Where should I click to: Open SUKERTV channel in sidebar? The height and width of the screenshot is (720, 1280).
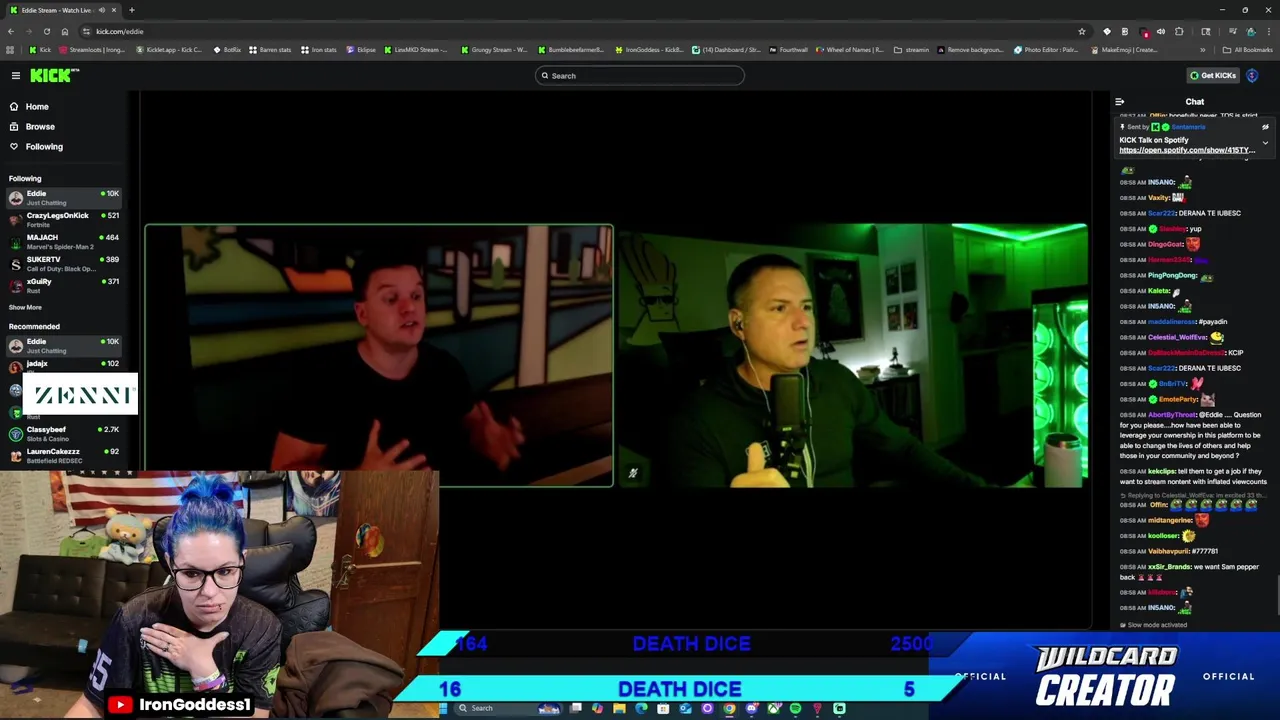point(64,263)
